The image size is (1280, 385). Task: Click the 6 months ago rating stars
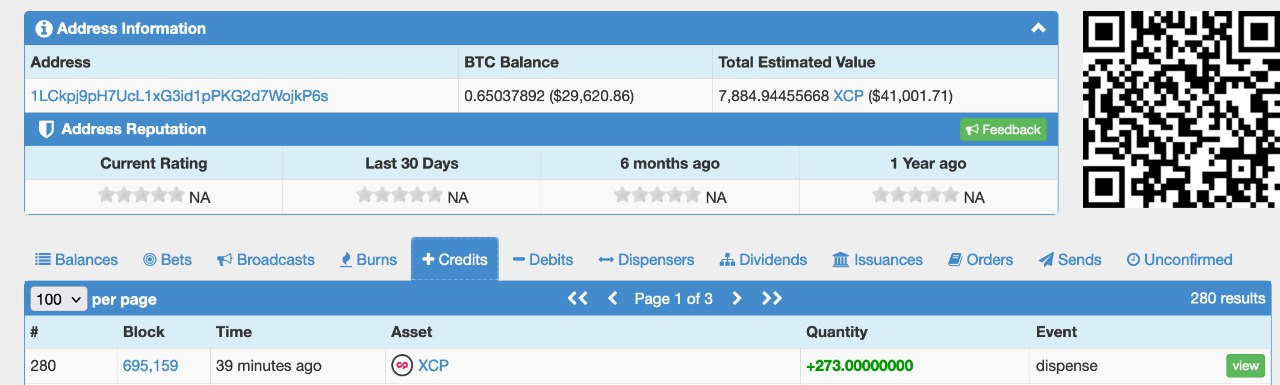(658, 196)
